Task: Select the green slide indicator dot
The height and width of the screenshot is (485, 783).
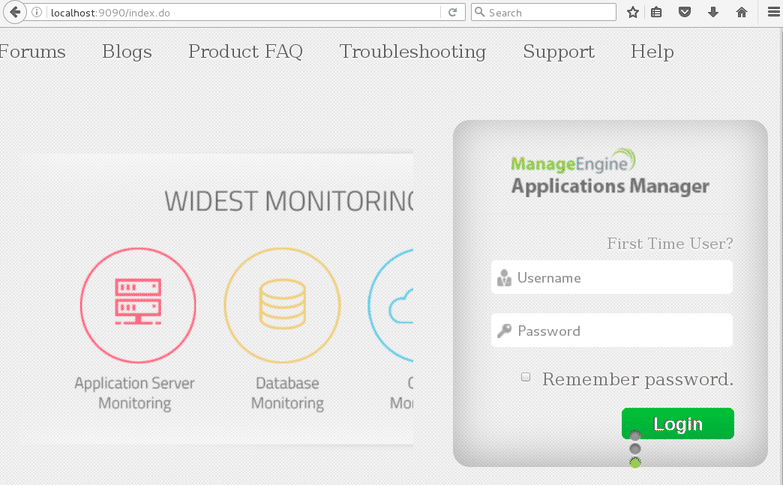Action: (x=635, y=463)
